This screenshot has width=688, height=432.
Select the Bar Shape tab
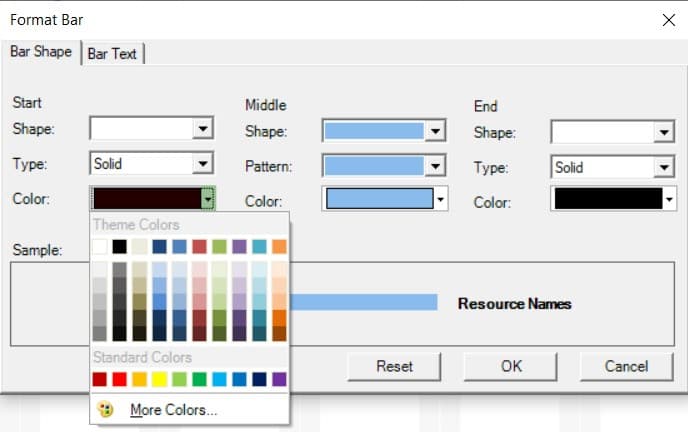[x=40, y=52]
